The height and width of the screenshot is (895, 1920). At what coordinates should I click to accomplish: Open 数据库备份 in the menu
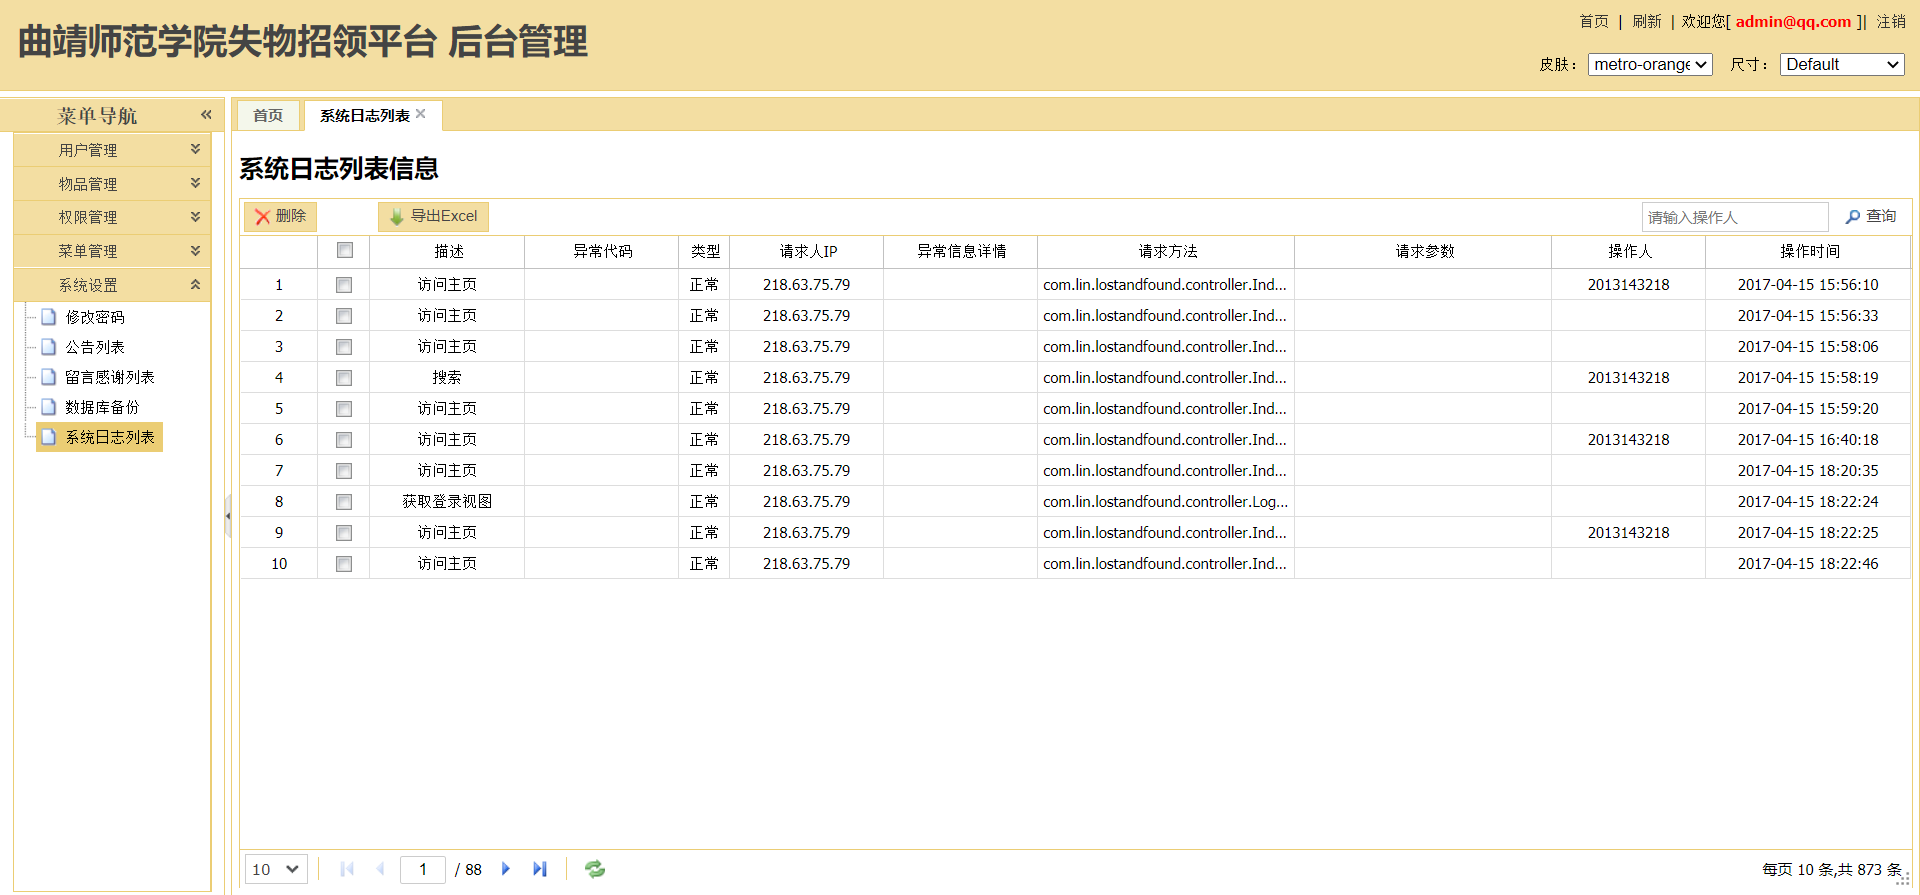coord(102,407)
